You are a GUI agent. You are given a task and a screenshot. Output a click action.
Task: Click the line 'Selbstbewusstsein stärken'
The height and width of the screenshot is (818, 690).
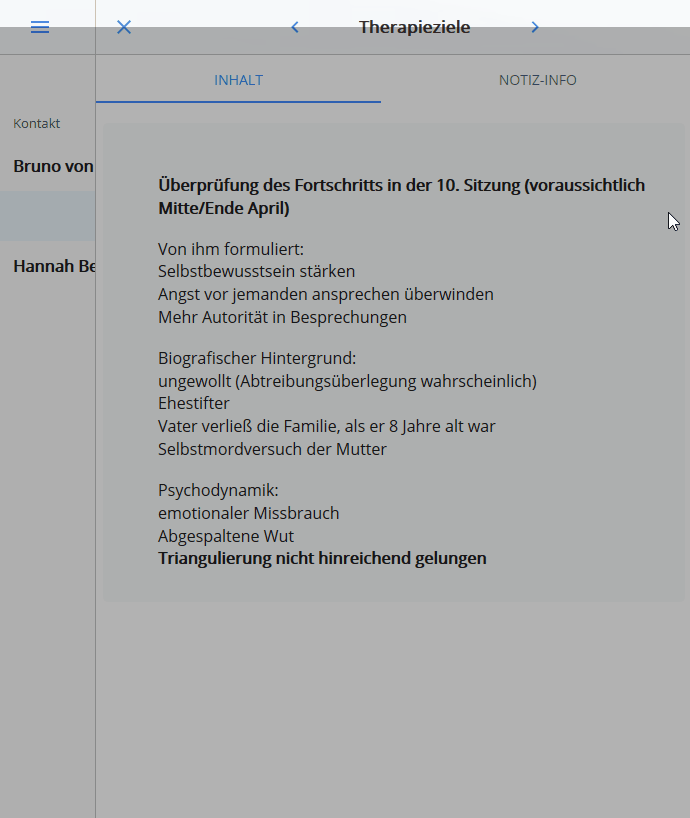(257, 271)
